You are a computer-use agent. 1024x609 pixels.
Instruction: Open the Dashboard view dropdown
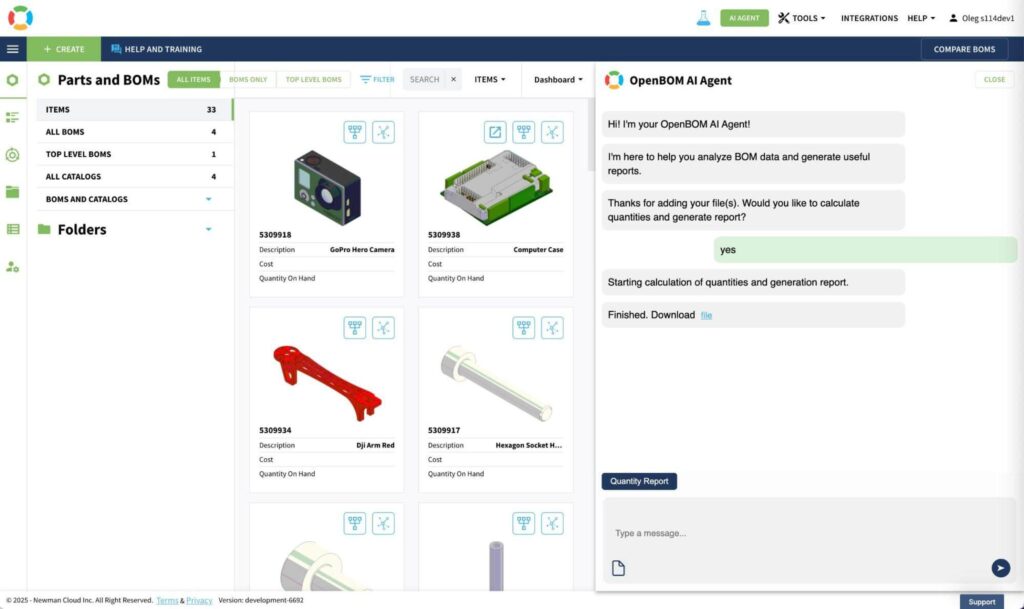558,80
